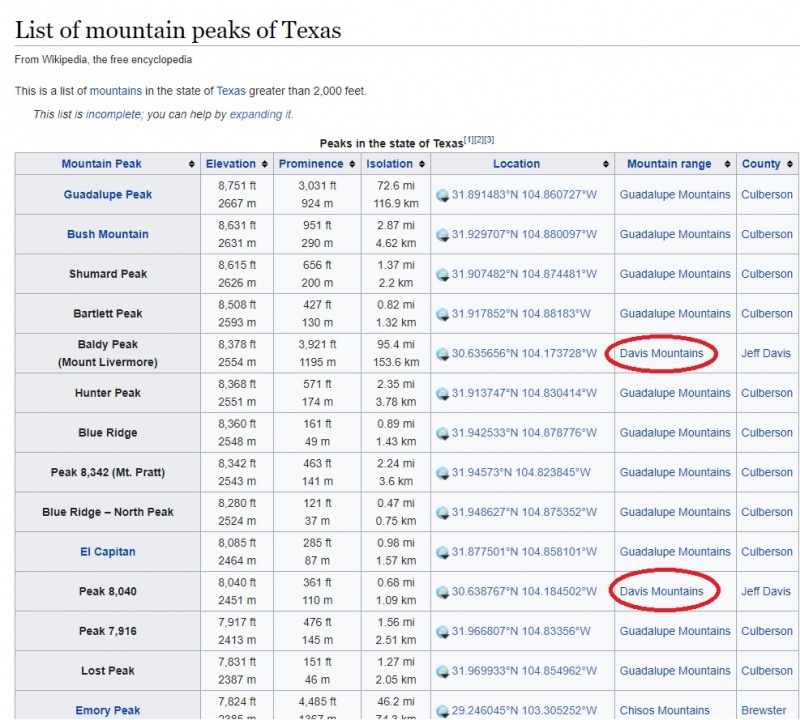Viewport: 800px width, 720px height.
Task: Click the globe icon in Hunter Peak row
Action: pyautogui.click(x=442, y=393)
